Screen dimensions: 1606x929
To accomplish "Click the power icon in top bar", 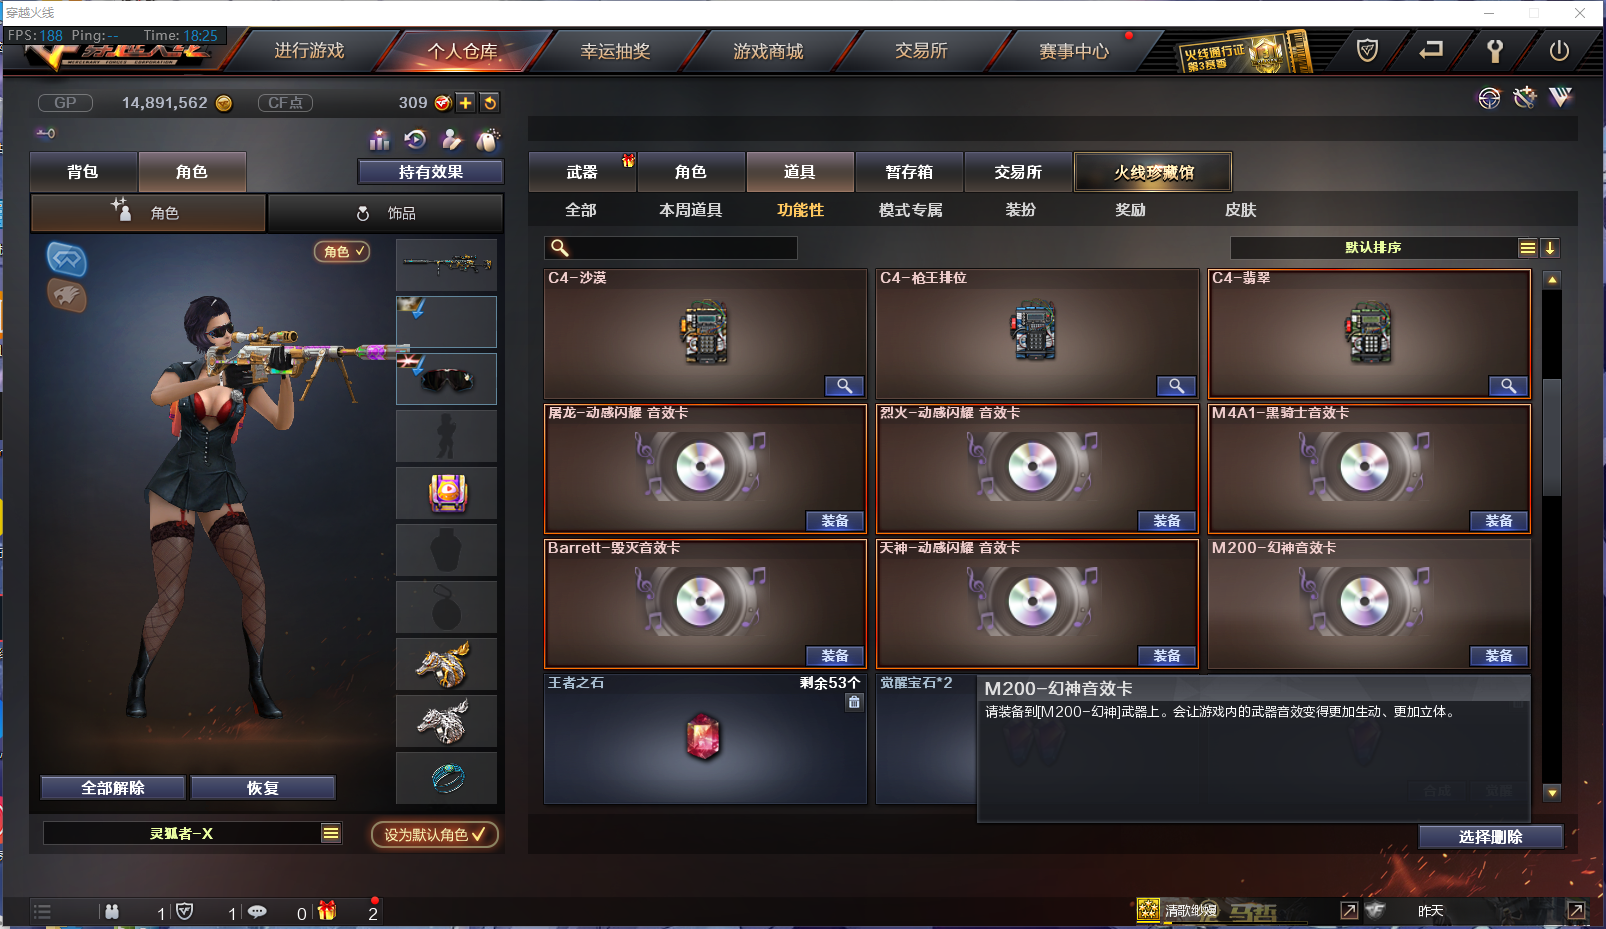I will click(1558, 51).
